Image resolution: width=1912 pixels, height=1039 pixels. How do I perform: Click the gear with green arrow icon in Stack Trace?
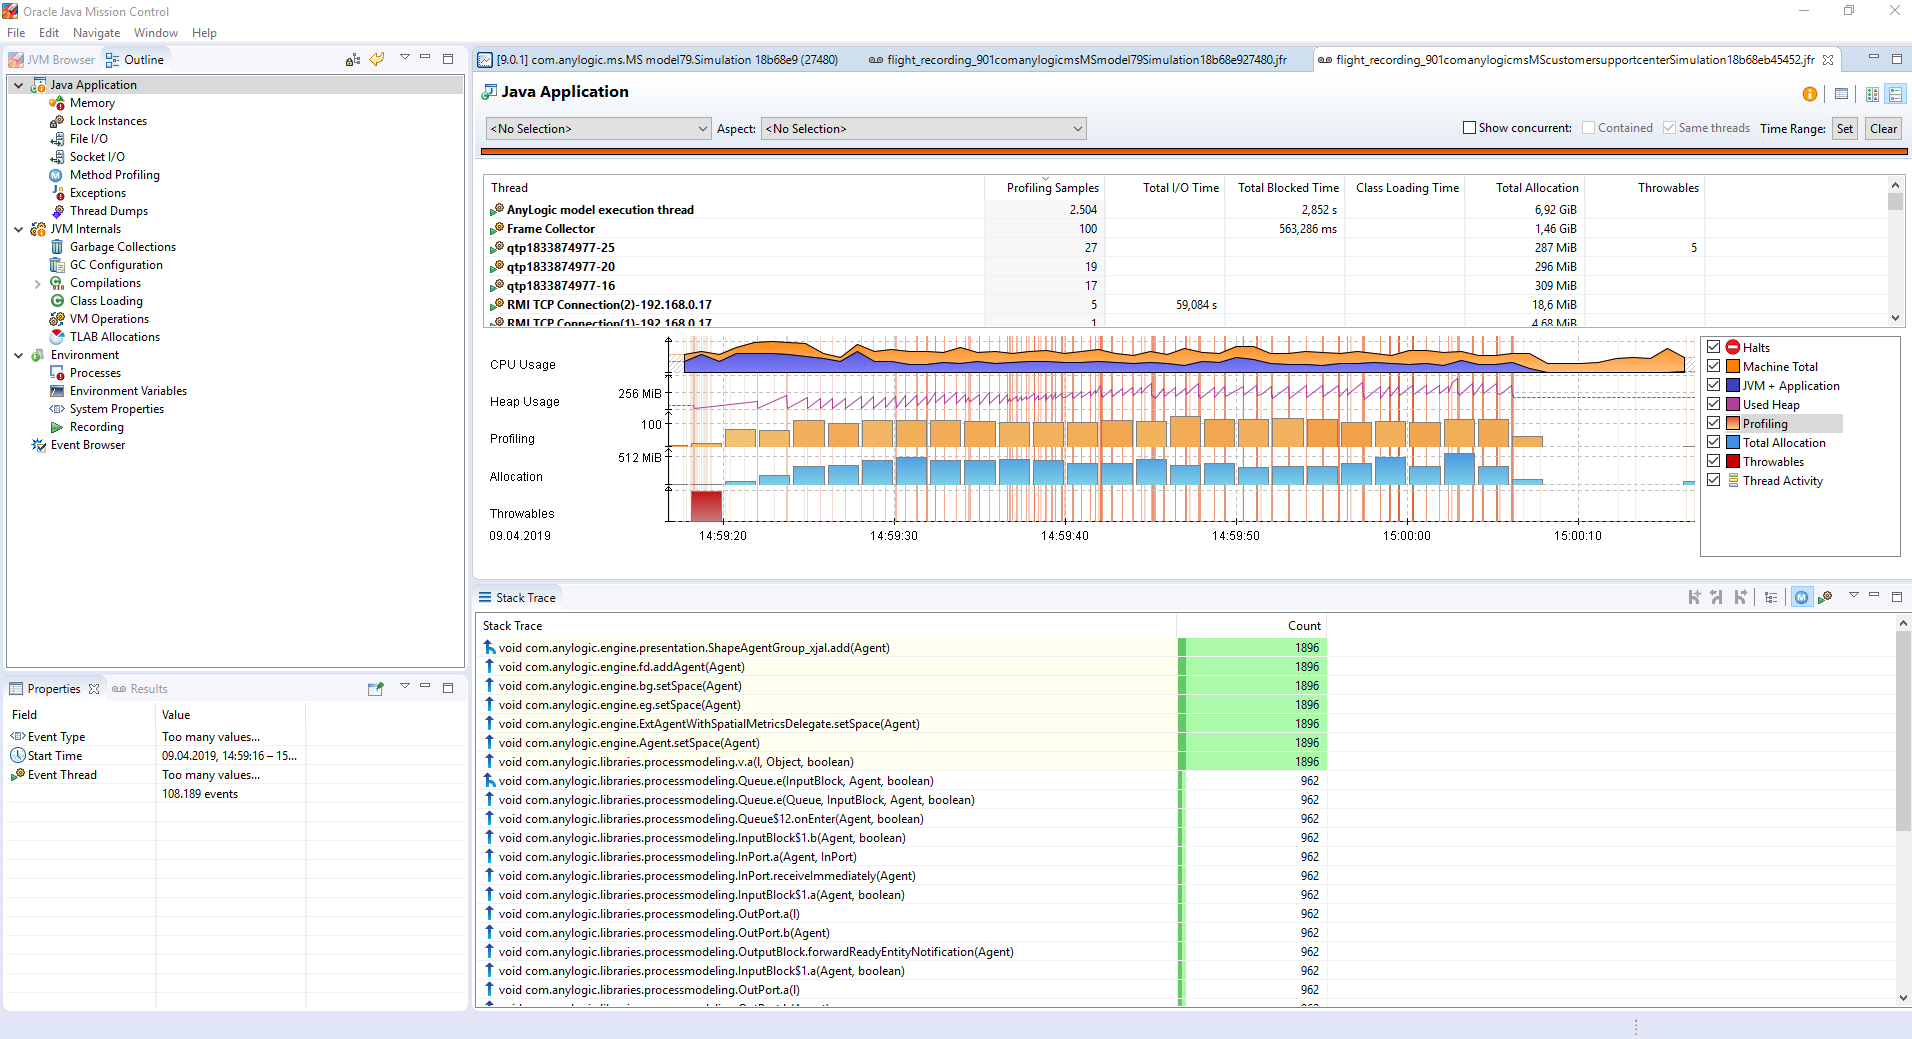coord(1825,597)
